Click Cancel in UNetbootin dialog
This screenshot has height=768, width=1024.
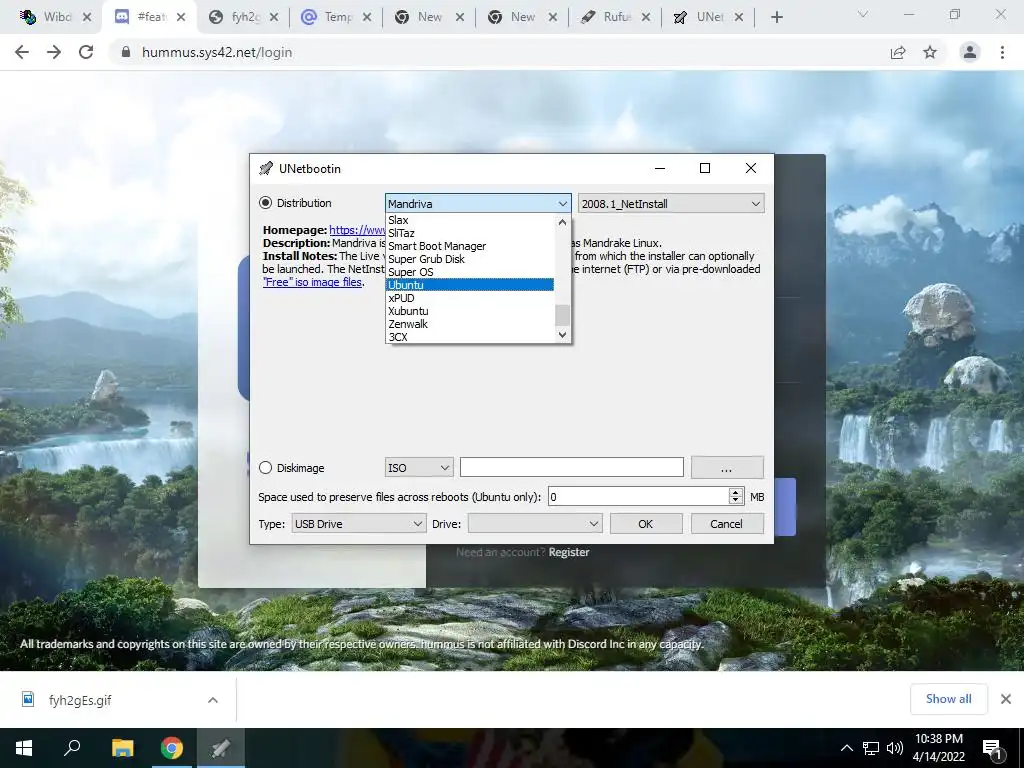pyautogui.click(x=727, y=524)
